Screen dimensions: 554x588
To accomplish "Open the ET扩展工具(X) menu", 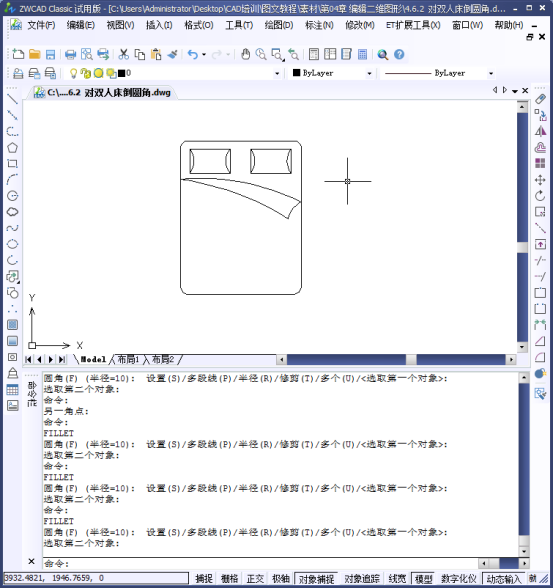I will coord(413,25).
